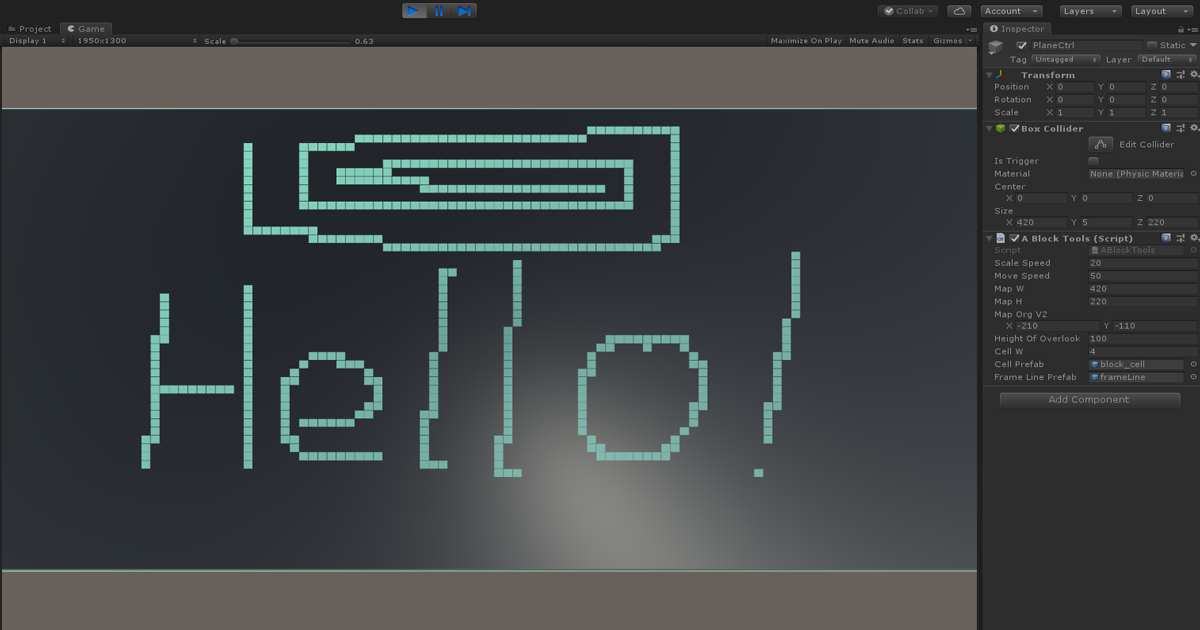Screen dimensions: 1200x630
Task: Open the Box Collider help icon
Action: pos(1166,128)
